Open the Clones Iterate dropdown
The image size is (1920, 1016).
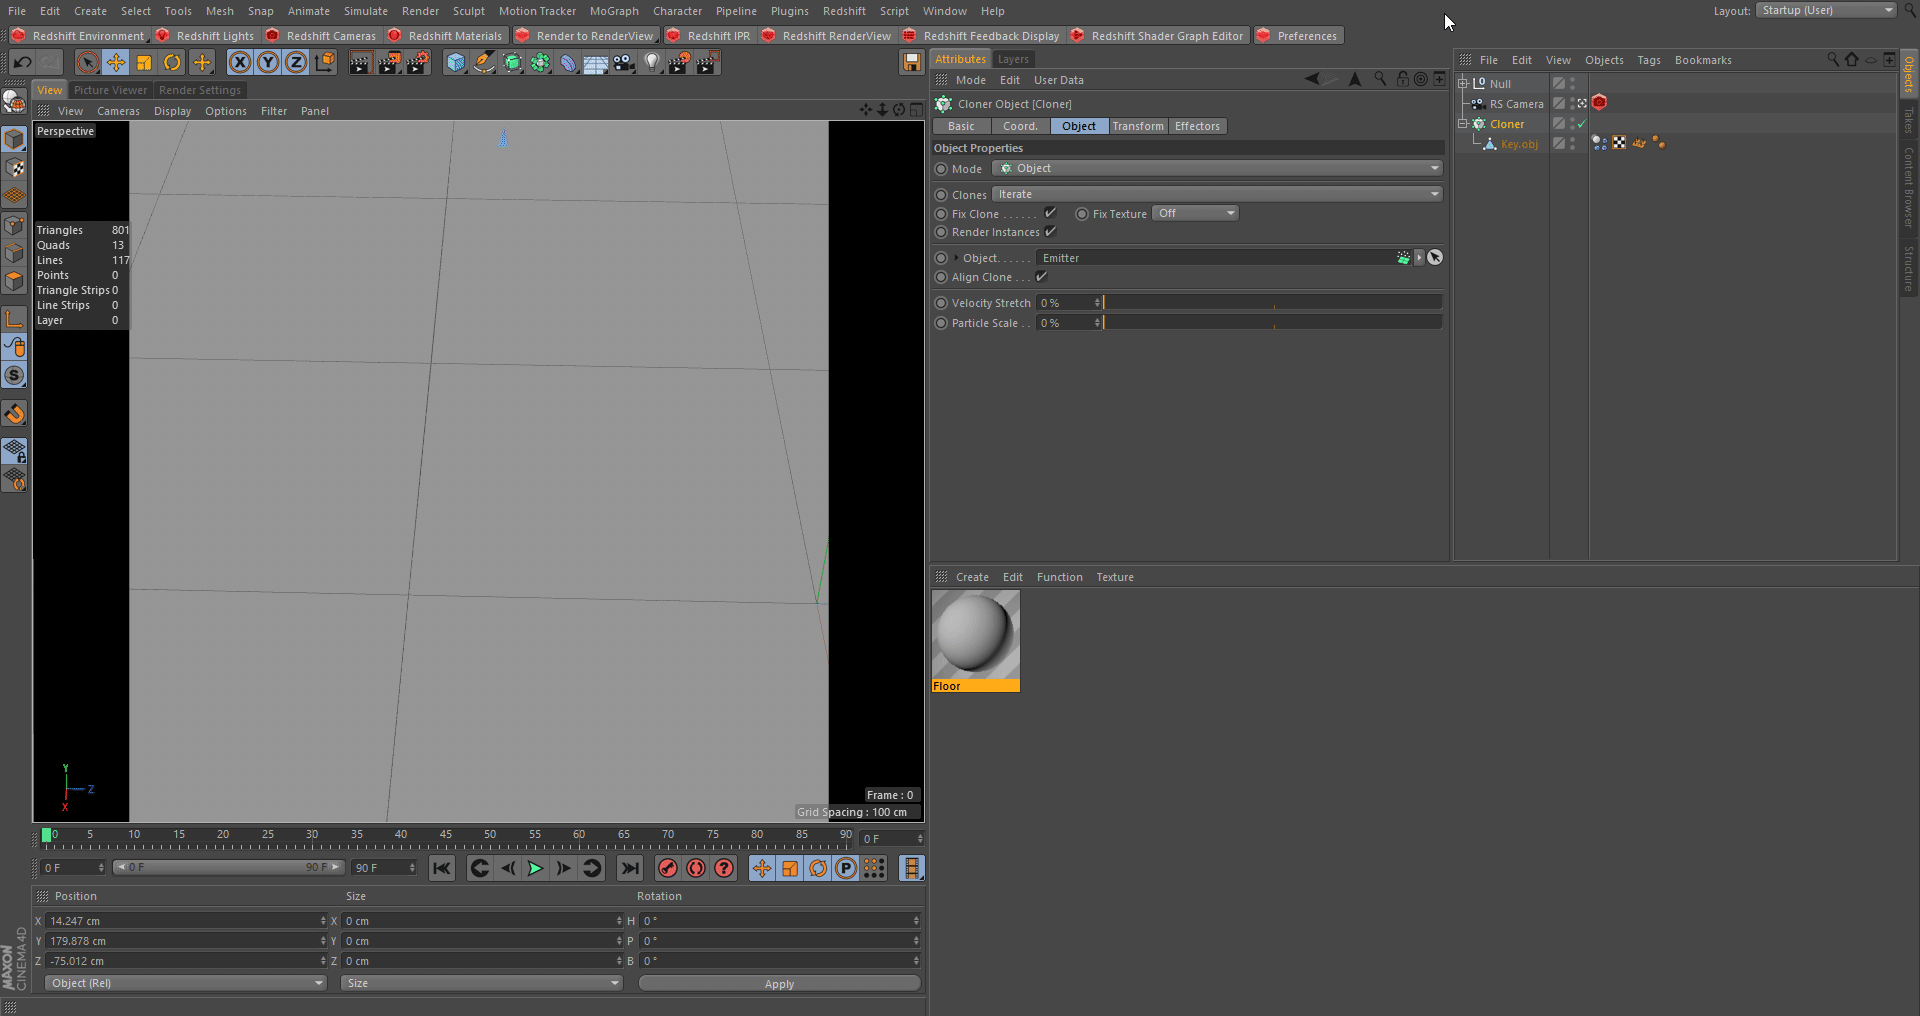point(1217,194)
